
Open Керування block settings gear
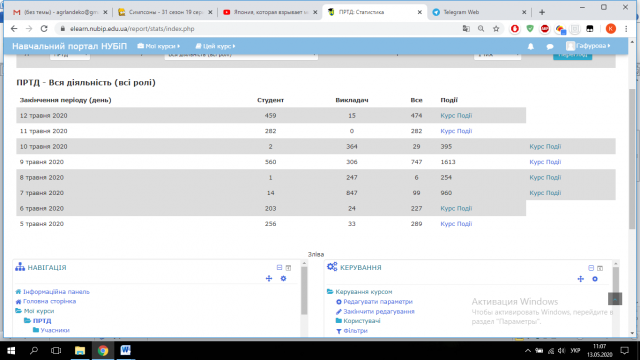[x=595, y=279]
